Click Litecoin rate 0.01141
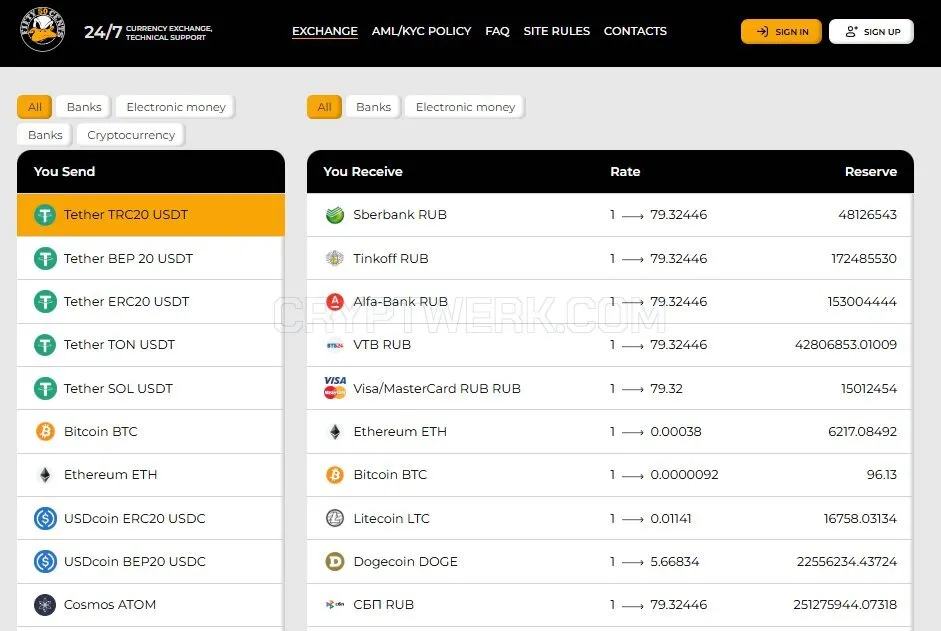 point(670,518)
